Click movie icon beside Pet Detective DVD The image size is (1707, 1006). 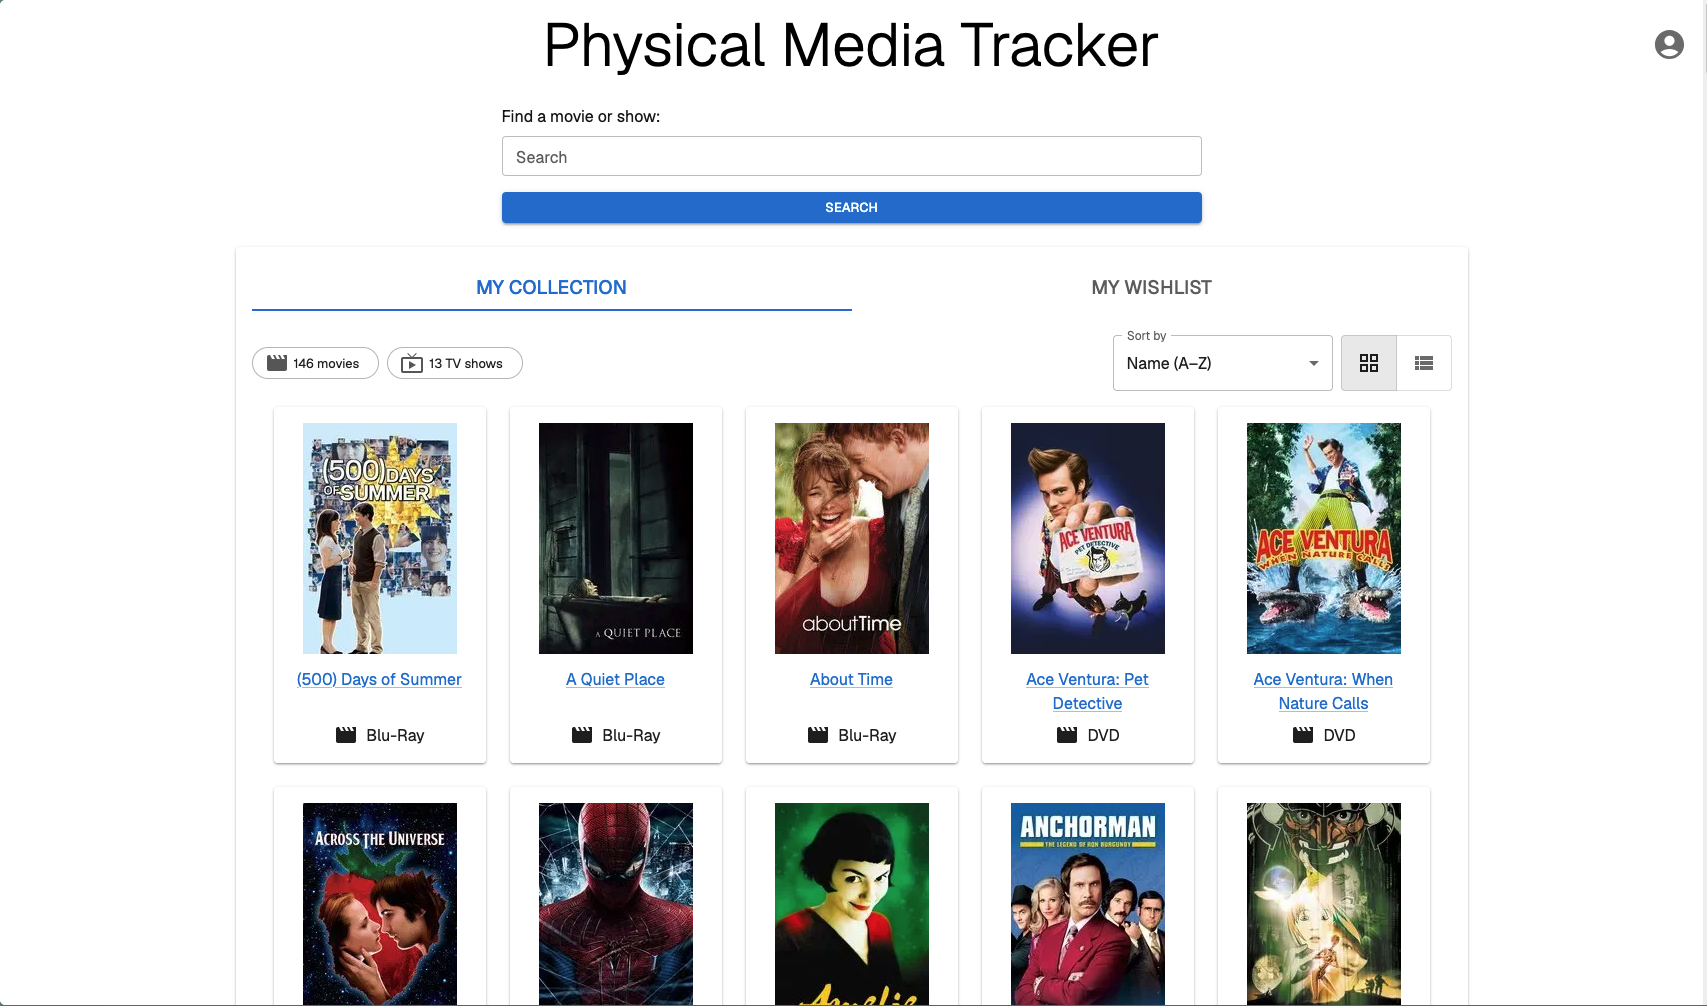pos(1067,735)
